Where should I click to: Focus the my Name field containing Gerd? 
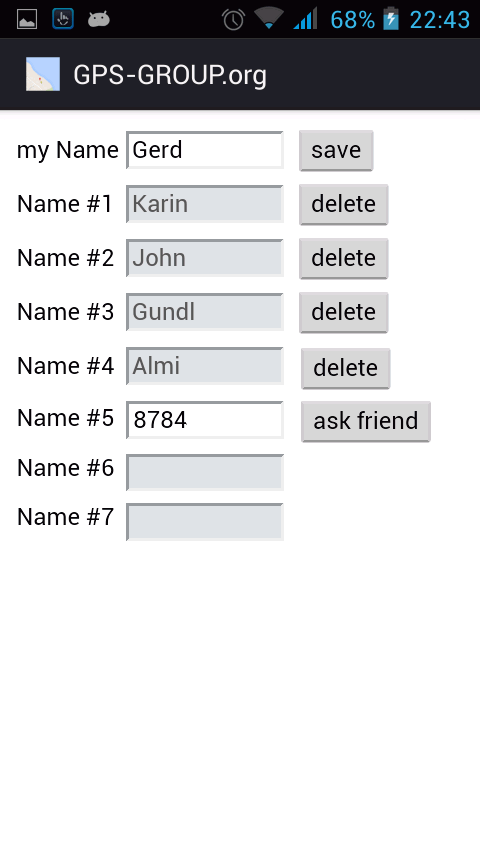[x=205, y=150]
